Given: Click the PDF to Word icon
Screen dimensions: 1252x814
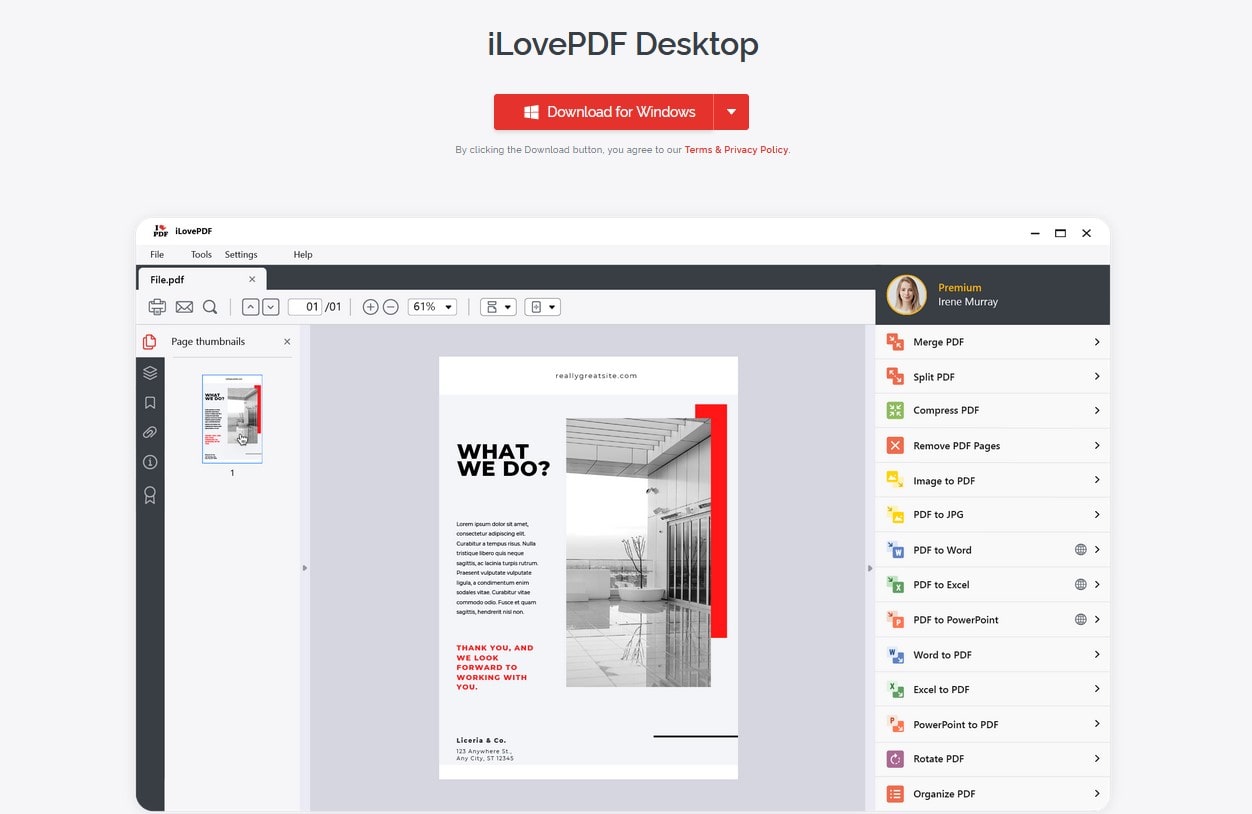Looking at the screenshot, I should [895, 550].
